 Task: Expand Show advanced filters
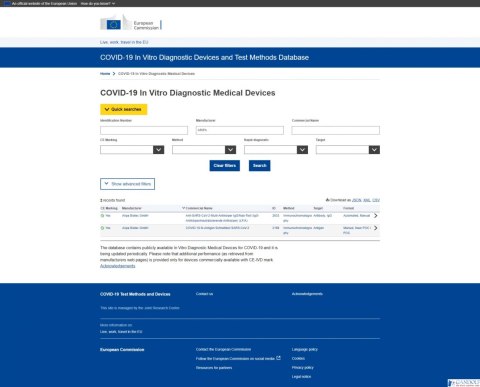(x=127, y=184)
